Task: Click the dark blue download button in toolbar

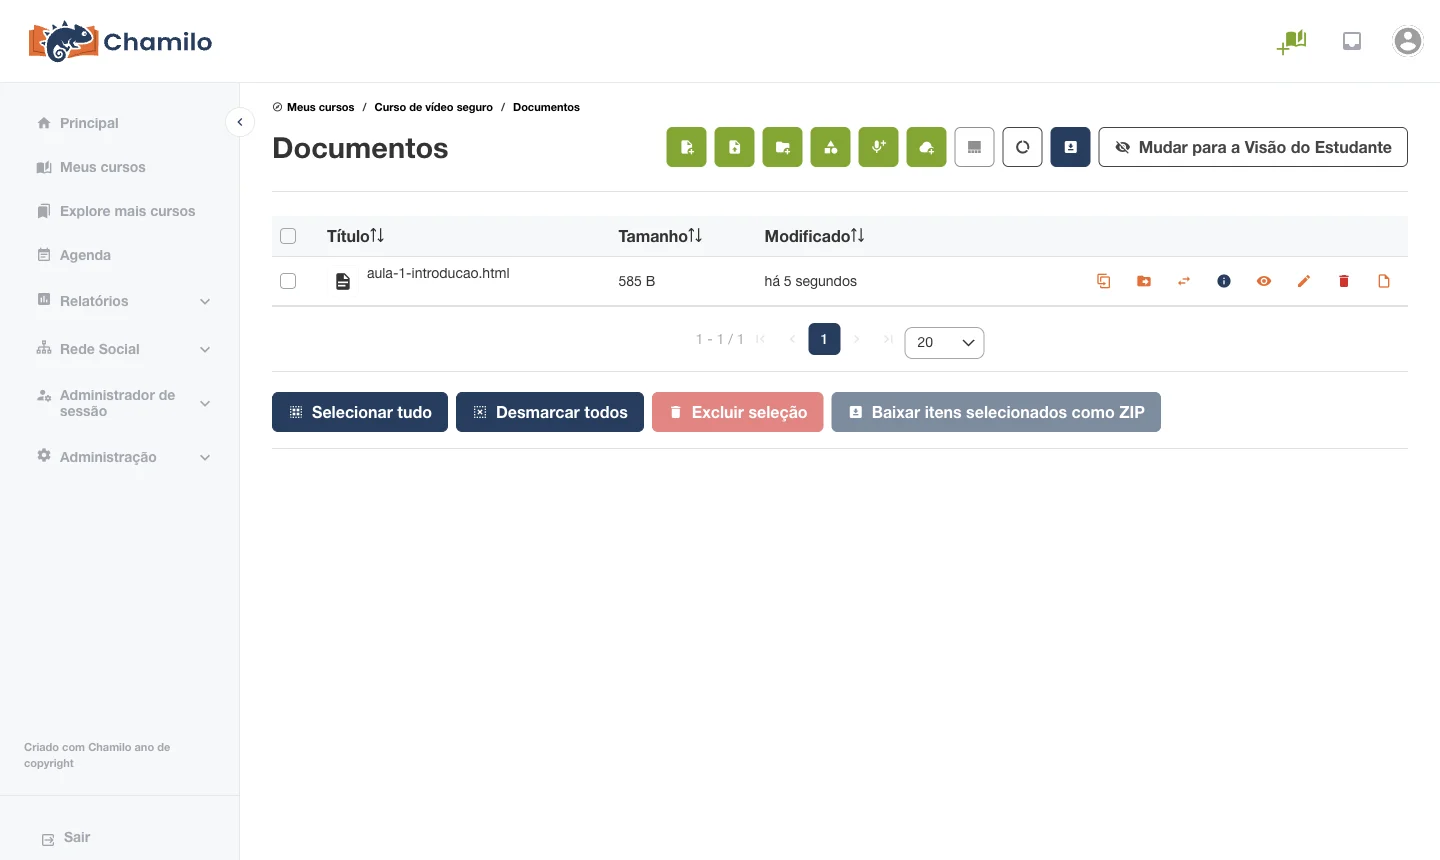Action: click(x=1071, y=147)
